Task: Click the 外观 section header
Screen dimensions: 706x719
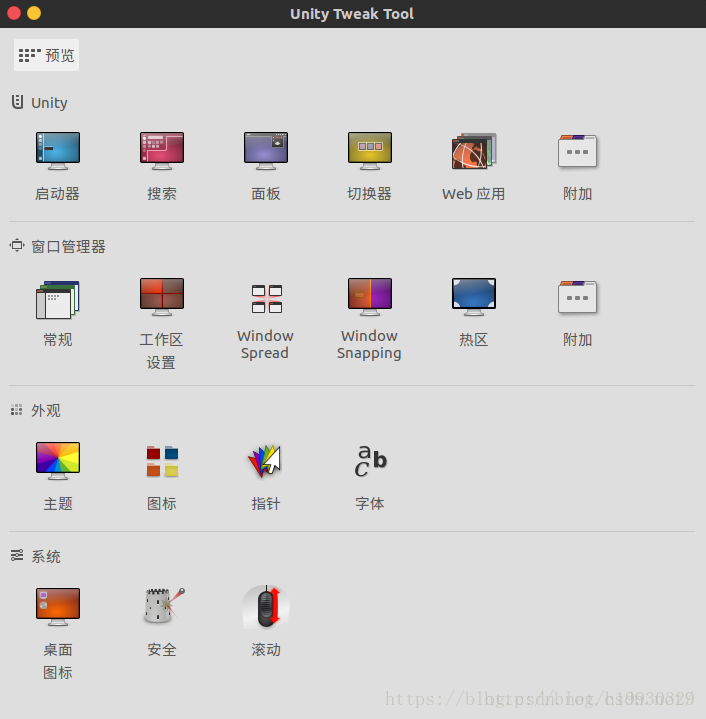Action: point(35,410)
